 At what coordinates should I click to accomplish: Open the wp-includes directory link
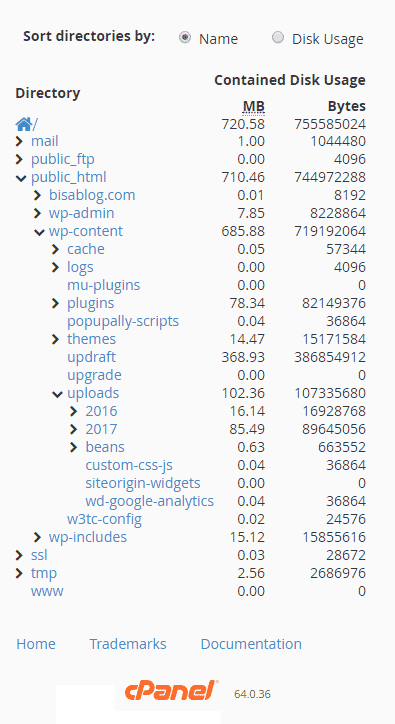[88, 537]
